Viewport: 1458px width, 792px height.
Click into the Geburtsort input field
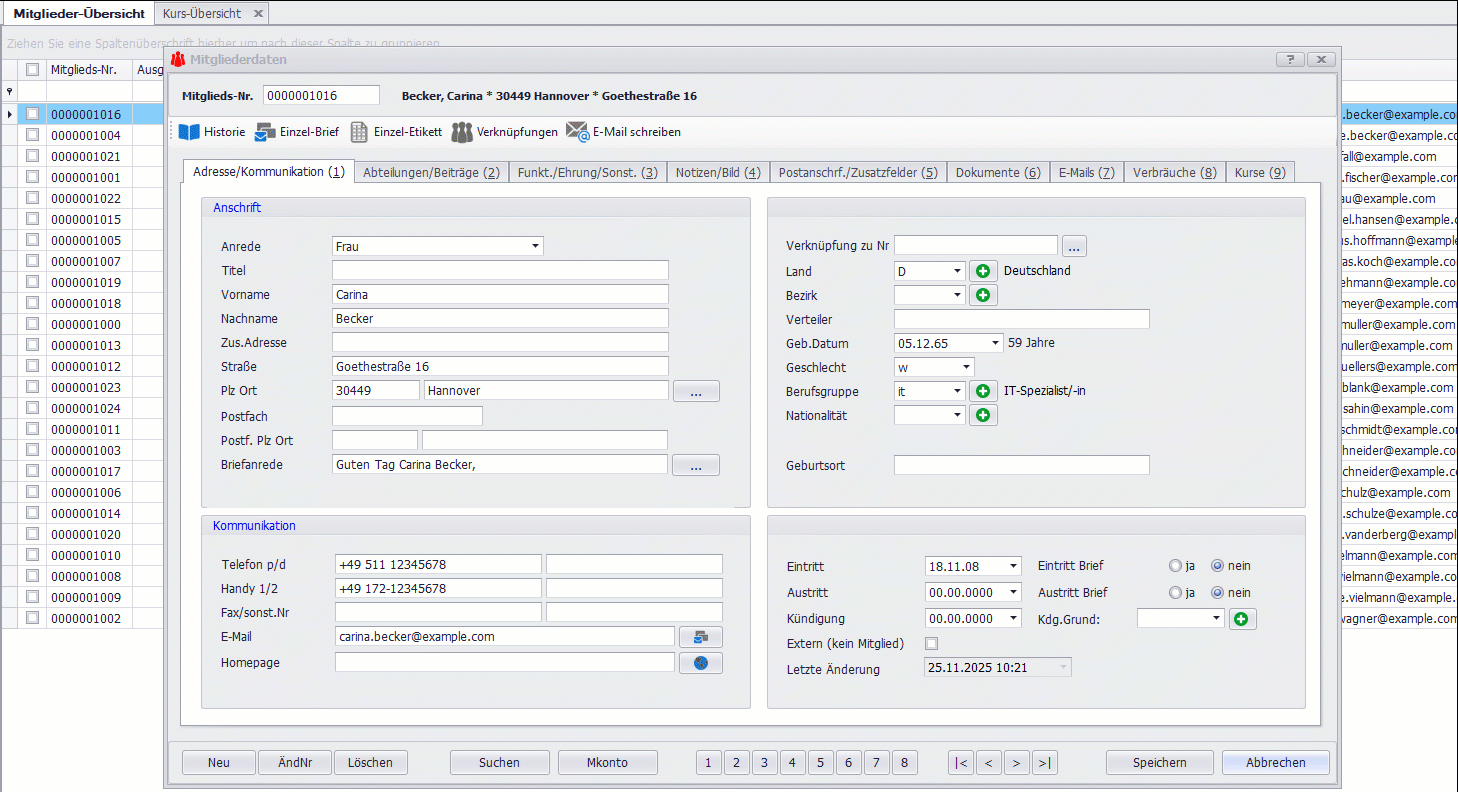coord(1021,466)
